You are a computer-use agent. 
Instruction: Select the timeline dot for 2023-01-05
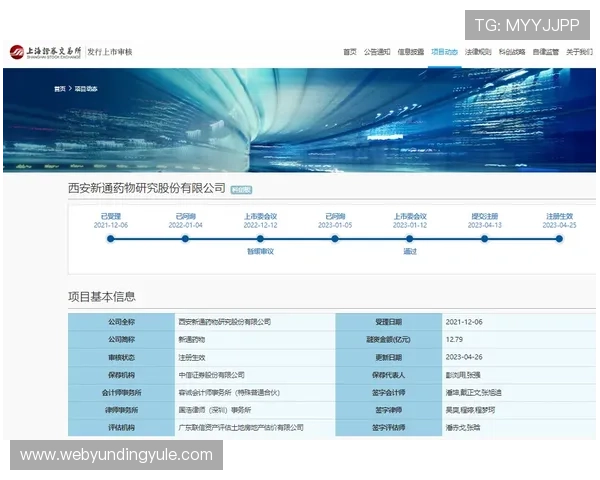(x=335, y=239)
